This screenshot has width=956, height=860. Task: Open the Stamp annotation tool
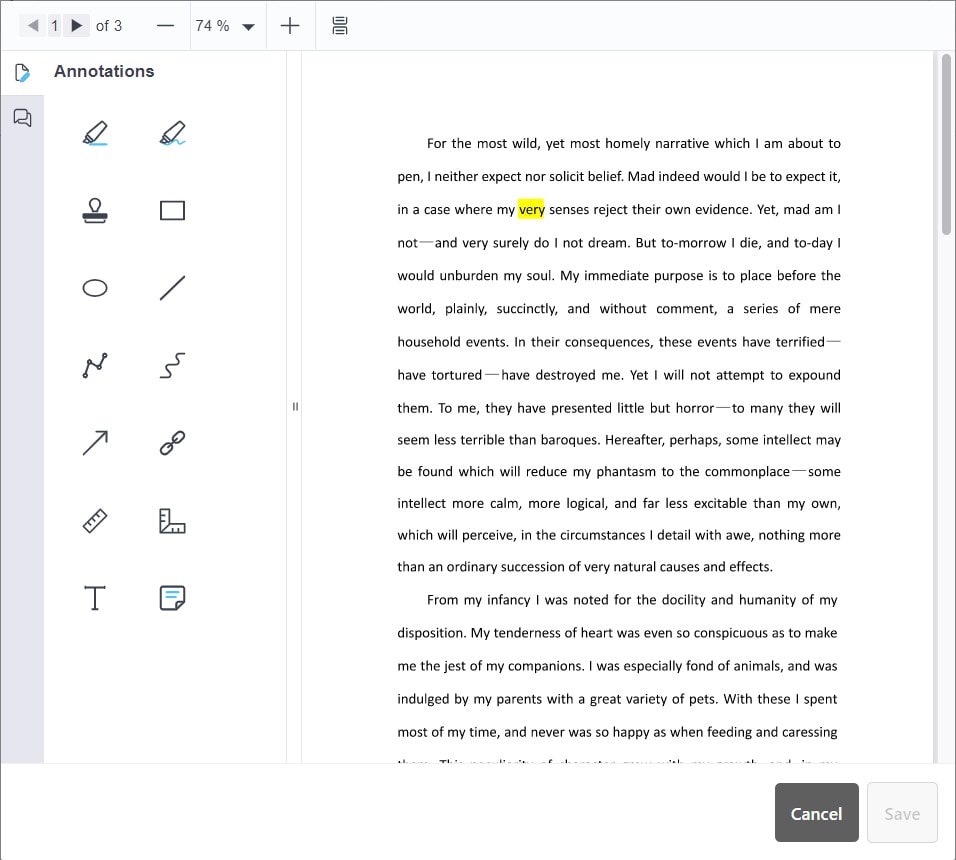click(x=94, y=210)
